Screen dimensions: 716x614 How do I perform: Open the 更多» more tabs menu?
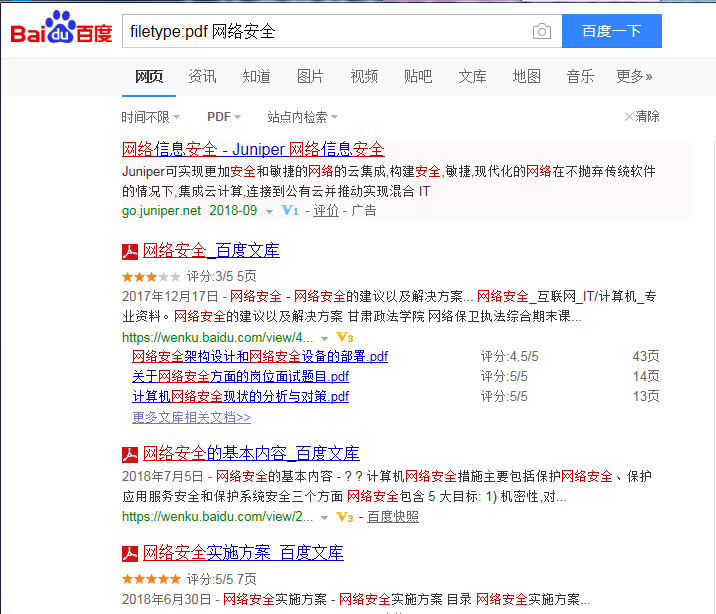[x=634, y=76]
